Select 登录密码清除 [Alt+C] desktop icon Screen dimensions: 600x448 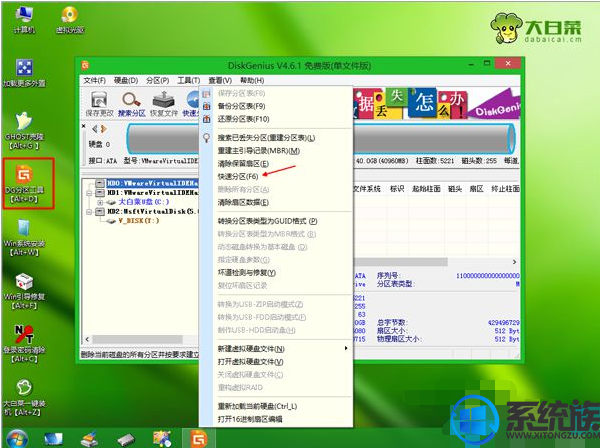point(24,344)
